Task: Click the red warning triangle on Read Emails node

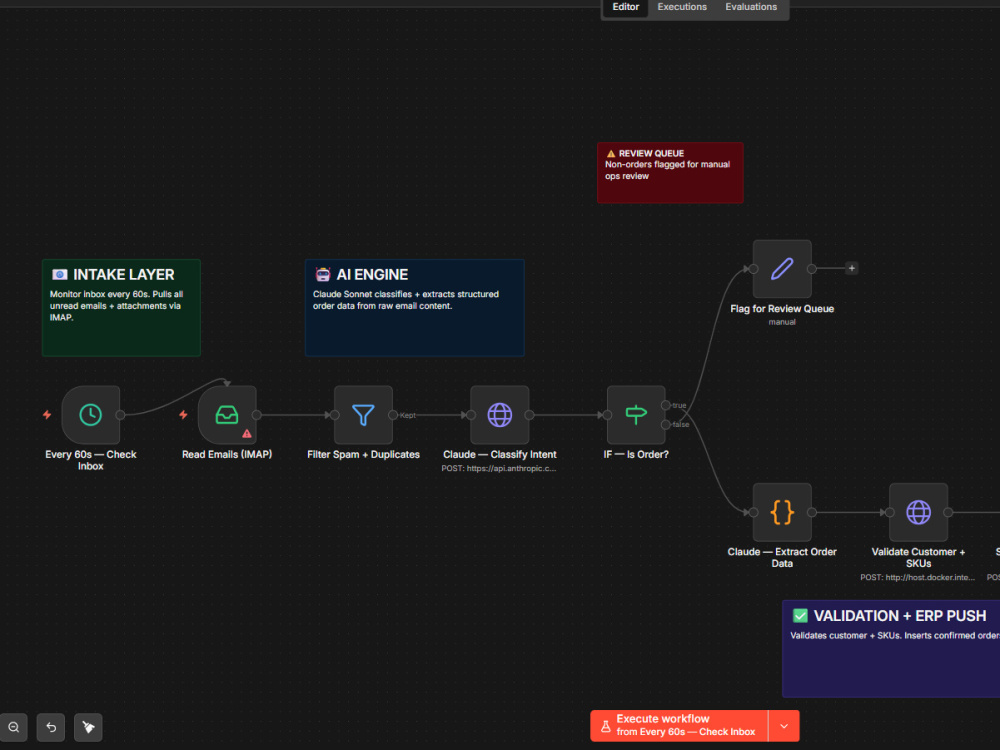Action: point(247,434)
